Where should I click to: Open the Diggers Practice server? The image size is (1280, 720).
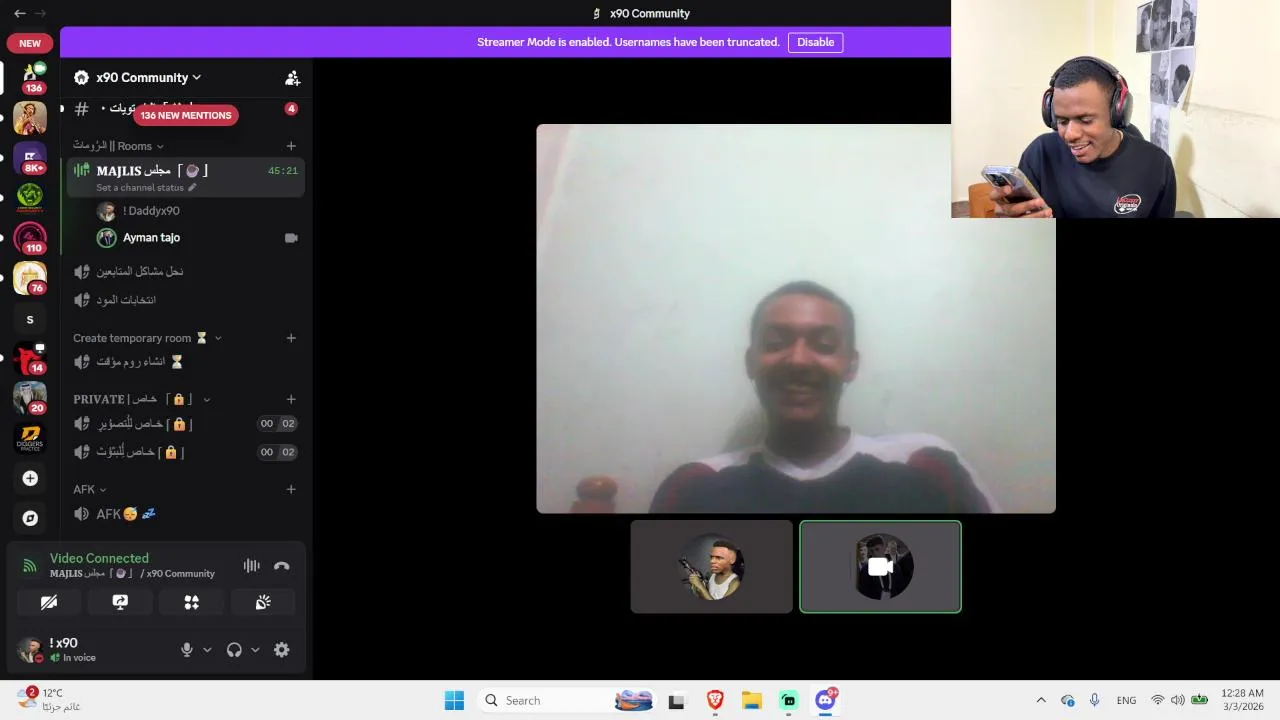coord(30,439)
